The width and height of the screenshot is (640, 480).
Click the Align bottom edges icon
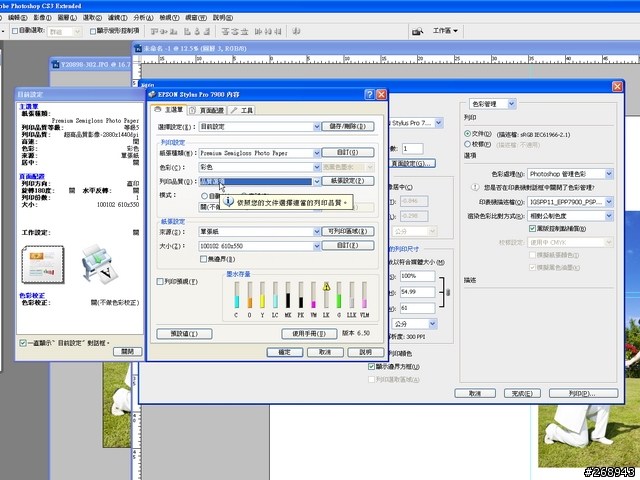pyautogui.click(x=174, y=31)
